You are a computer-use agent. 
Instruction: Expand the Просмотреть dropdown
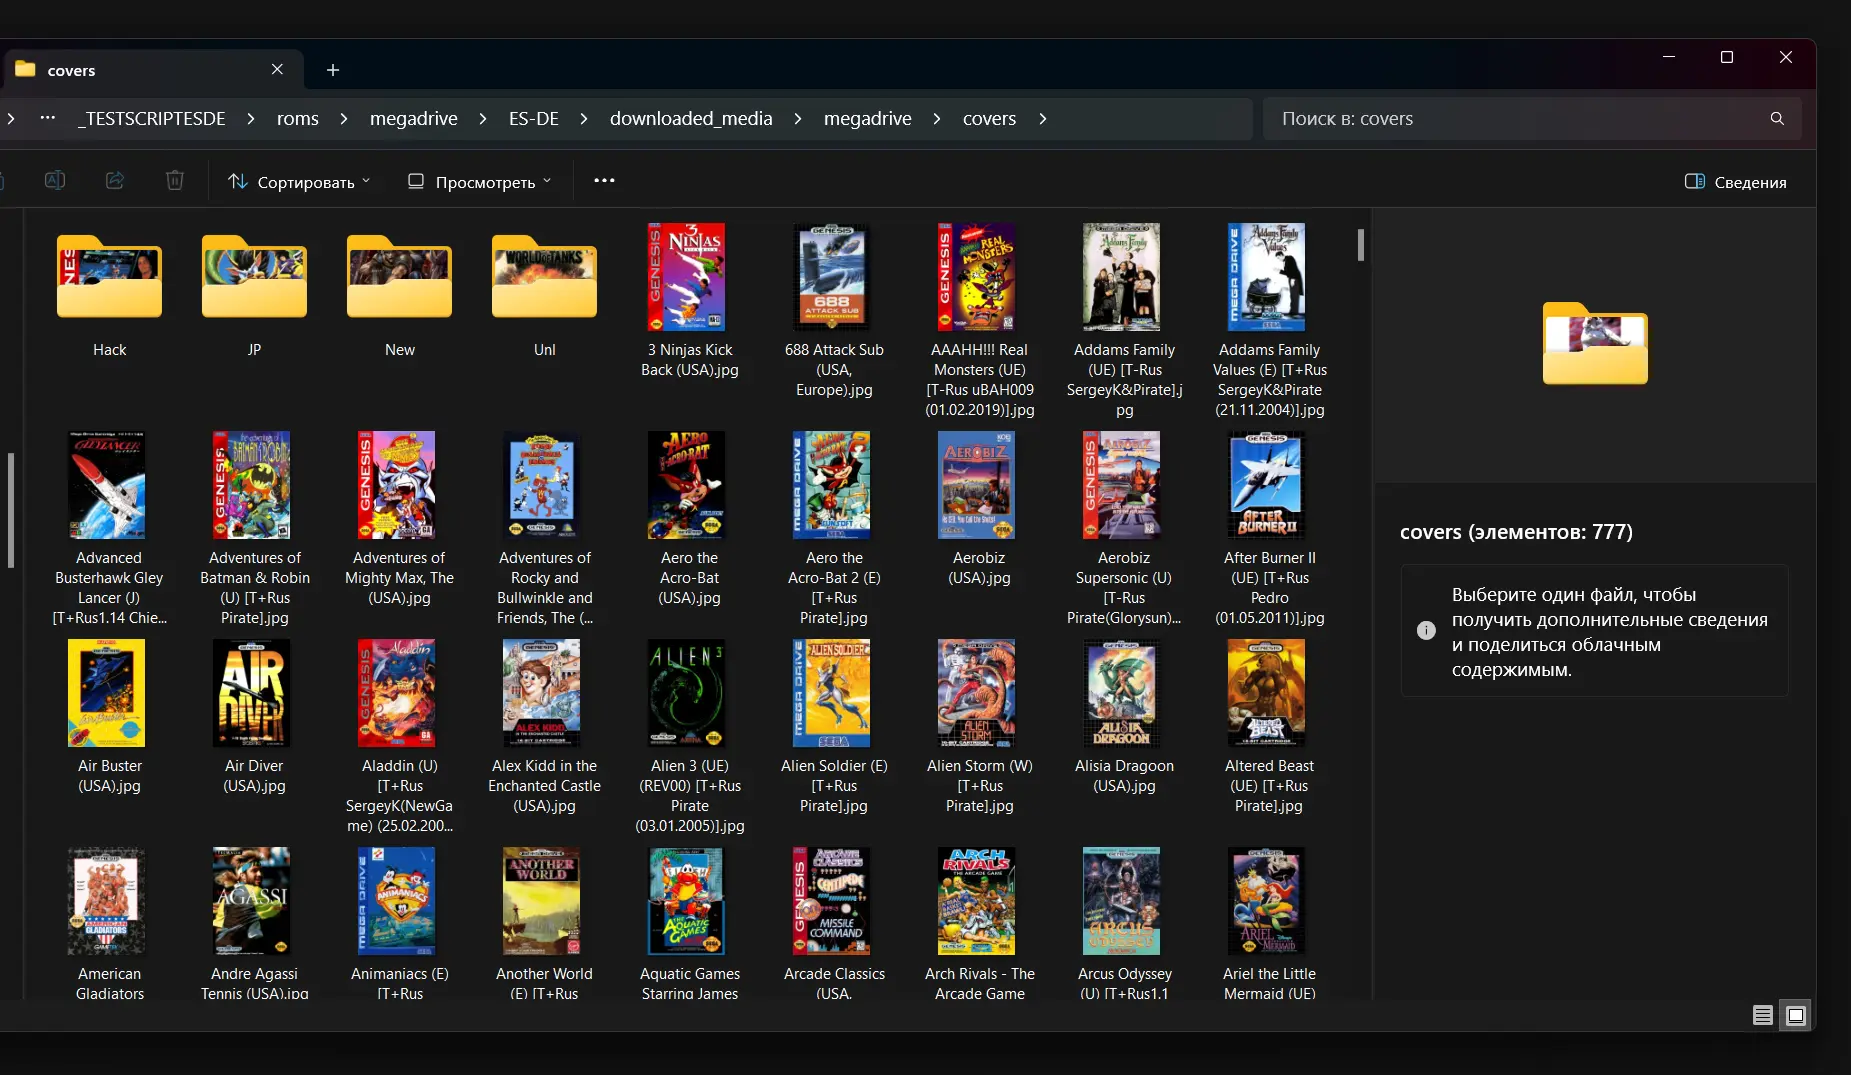point(479,182)
